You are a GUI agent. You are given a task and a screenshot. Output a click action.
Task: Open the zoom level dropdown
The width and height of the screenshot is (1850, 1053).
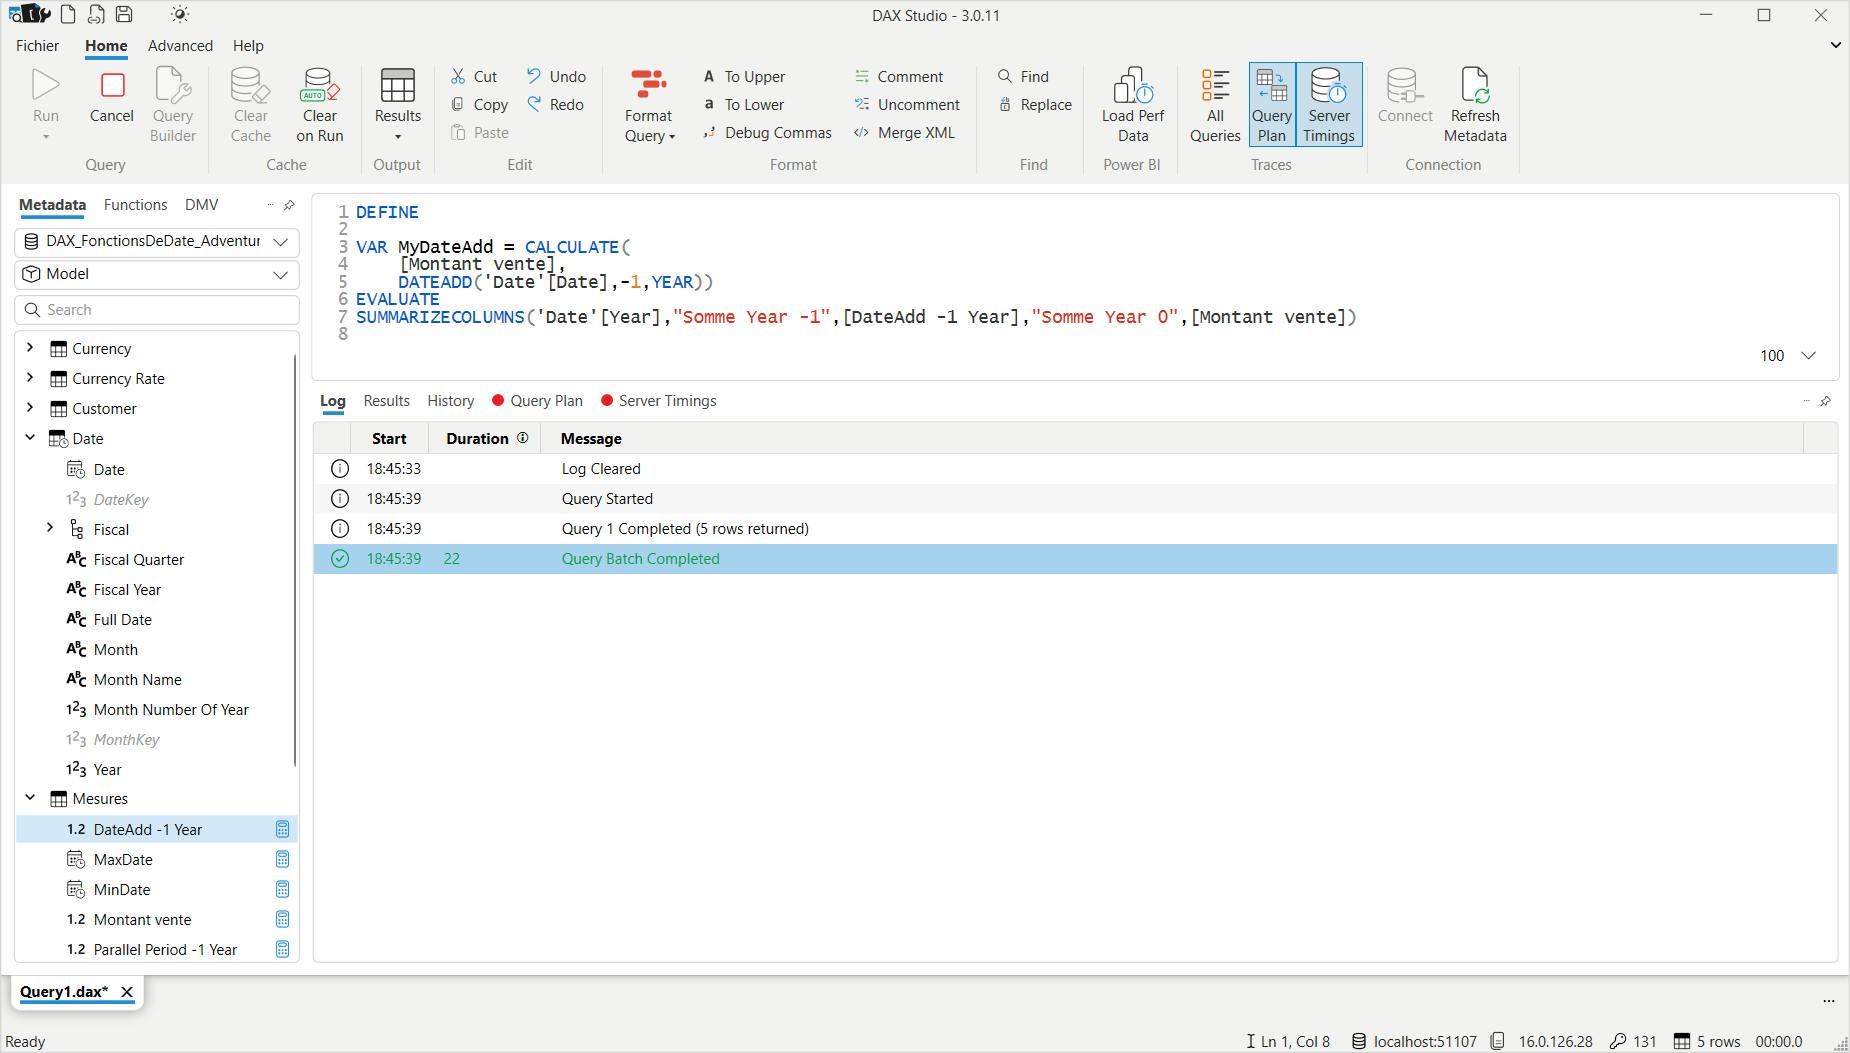pyautogui.click(x=1809, y=355)
